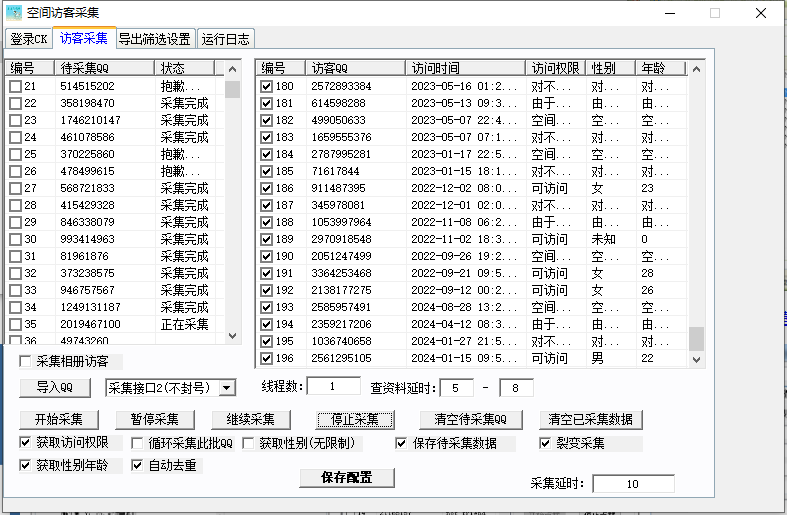The image size is (787, 515).
Task: Switch to the 运行日志 tab
Action: click(x=226, y=39)
